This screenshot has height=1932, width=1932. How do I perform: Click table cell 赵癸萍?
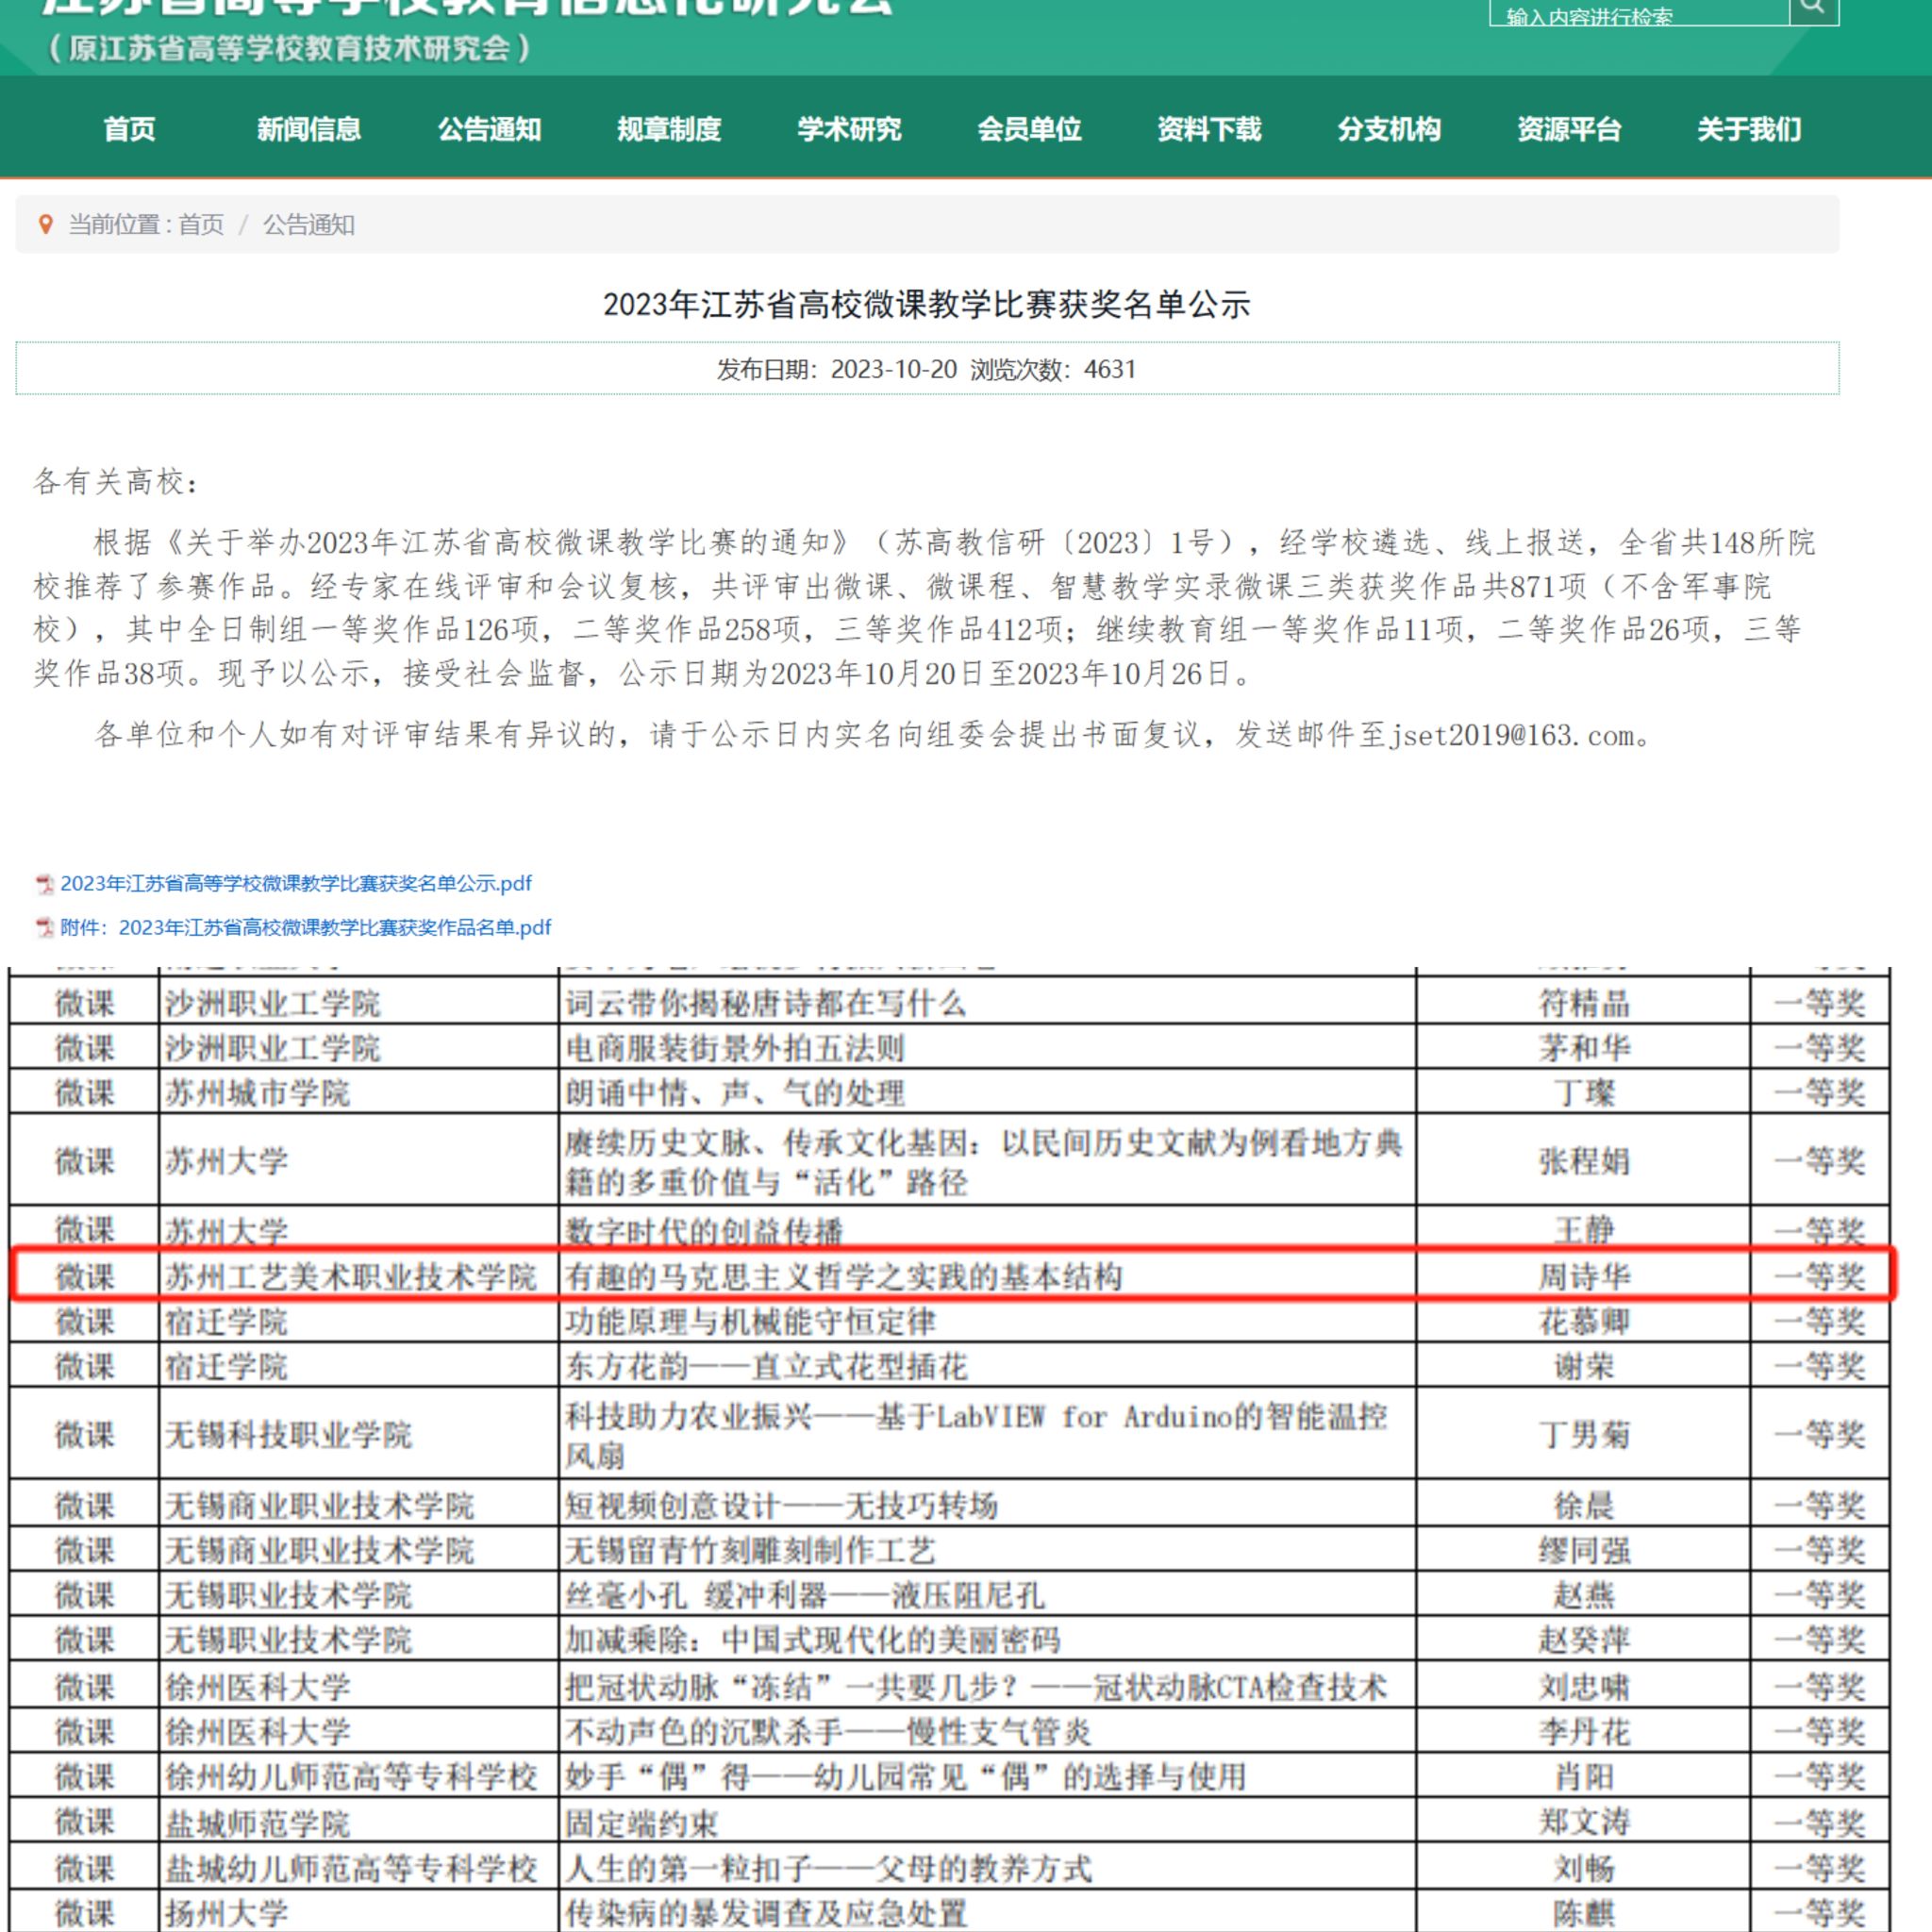(1583, 1640)
